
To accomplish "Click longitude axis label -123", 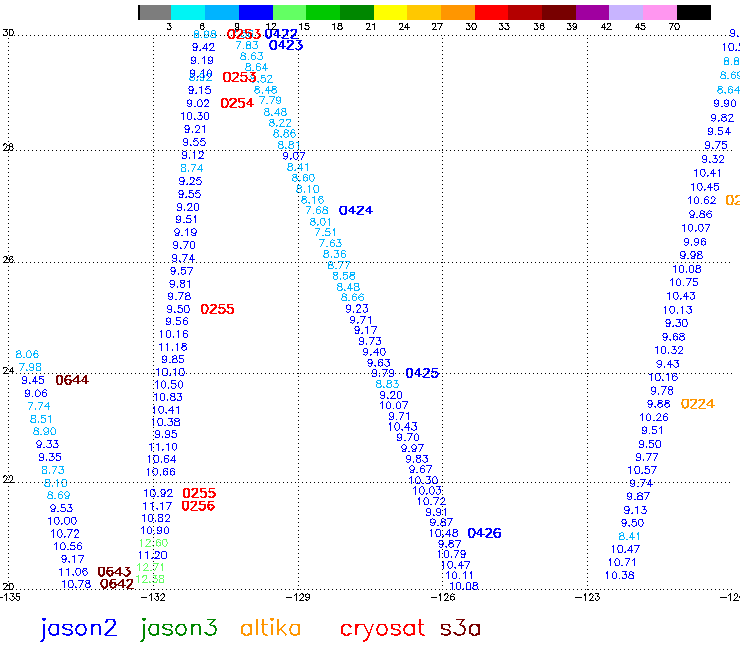I will click(587, 598).
